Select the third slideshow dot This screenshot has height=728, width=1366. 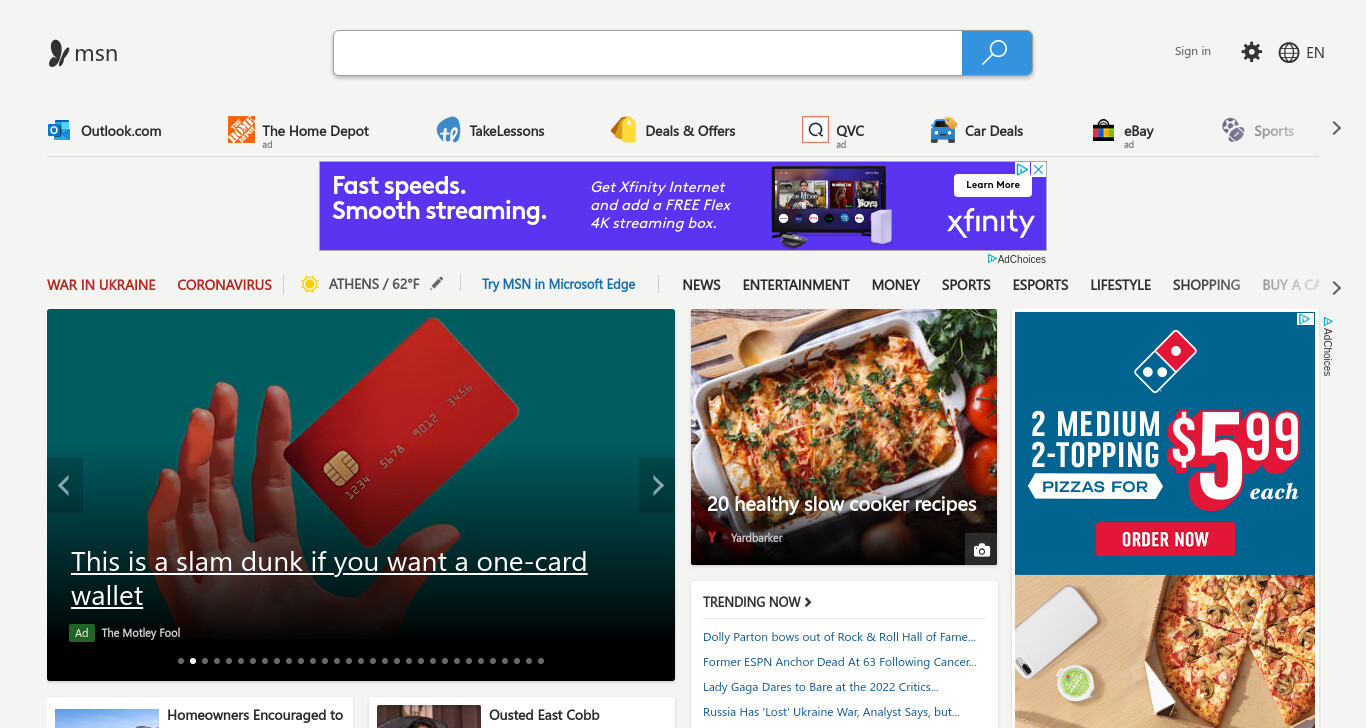pos(205,661)
